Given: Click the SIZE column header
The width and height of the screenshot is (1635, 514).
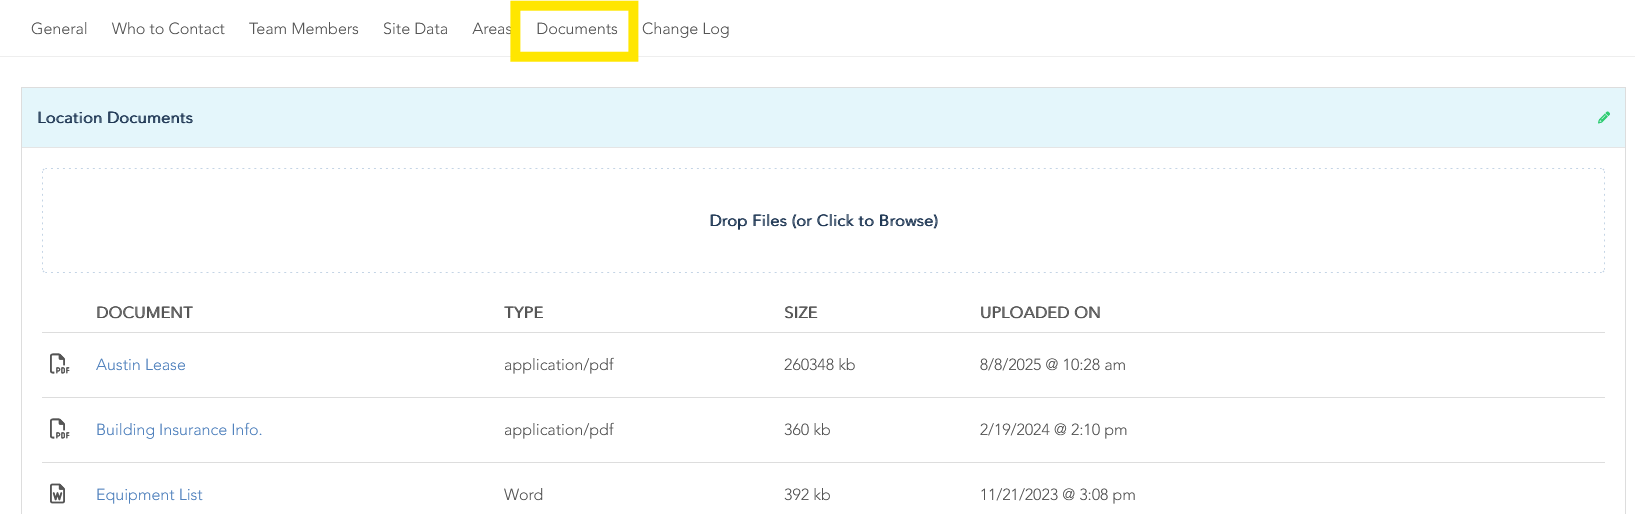Looking at the screenshot, I should [x=800, y=313].
